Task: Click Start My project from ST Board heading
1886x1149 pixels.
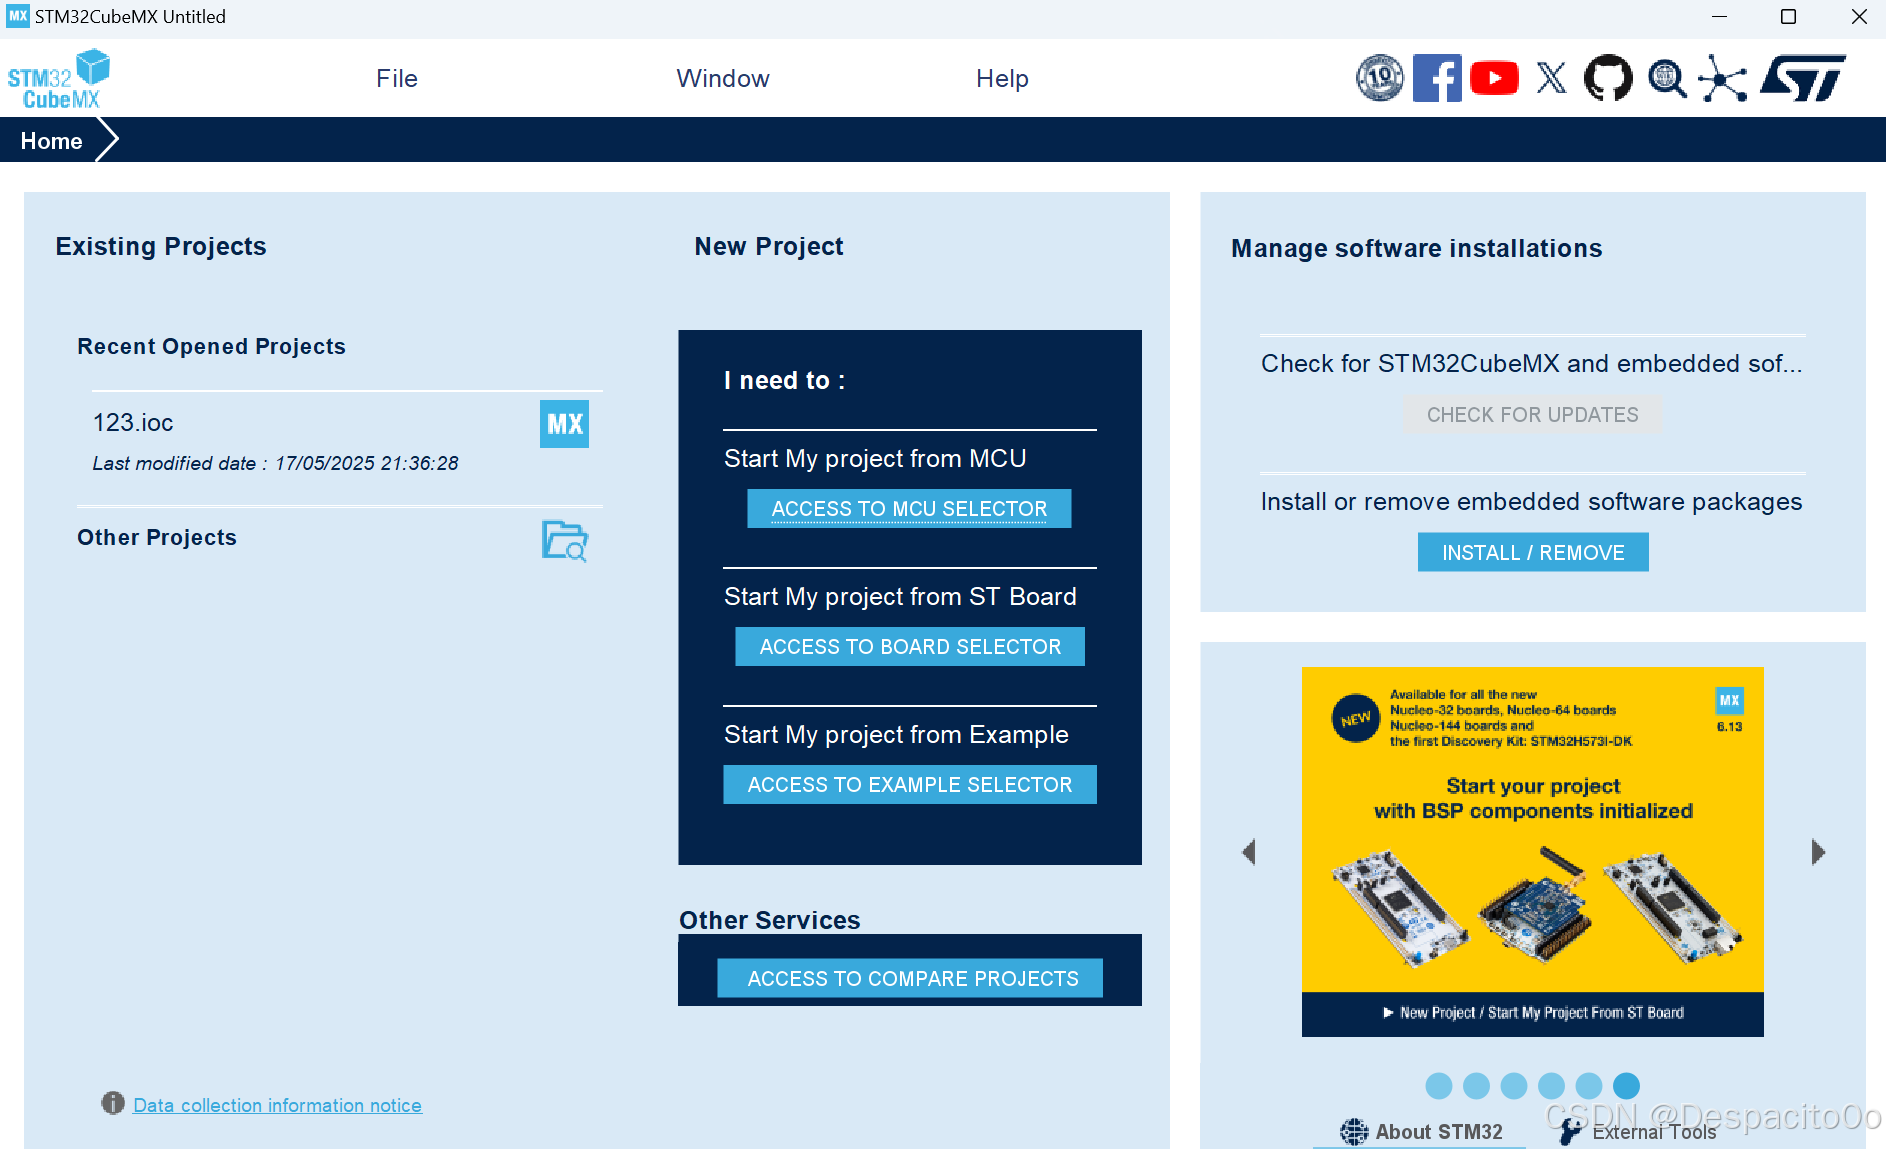Action: point(900,596)
